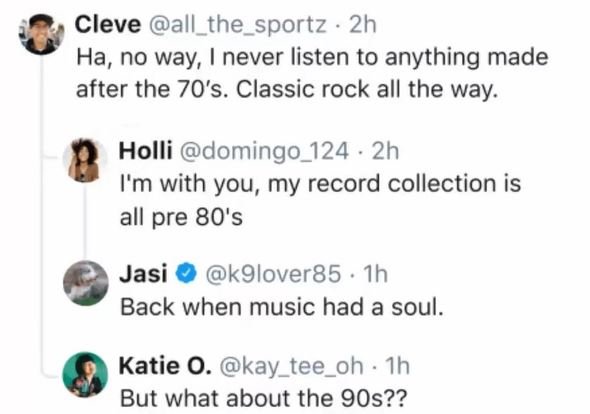Open reply 'But what about the 90s??'
590x414 pixels.
pyautogui.click(x=263, y=398)
